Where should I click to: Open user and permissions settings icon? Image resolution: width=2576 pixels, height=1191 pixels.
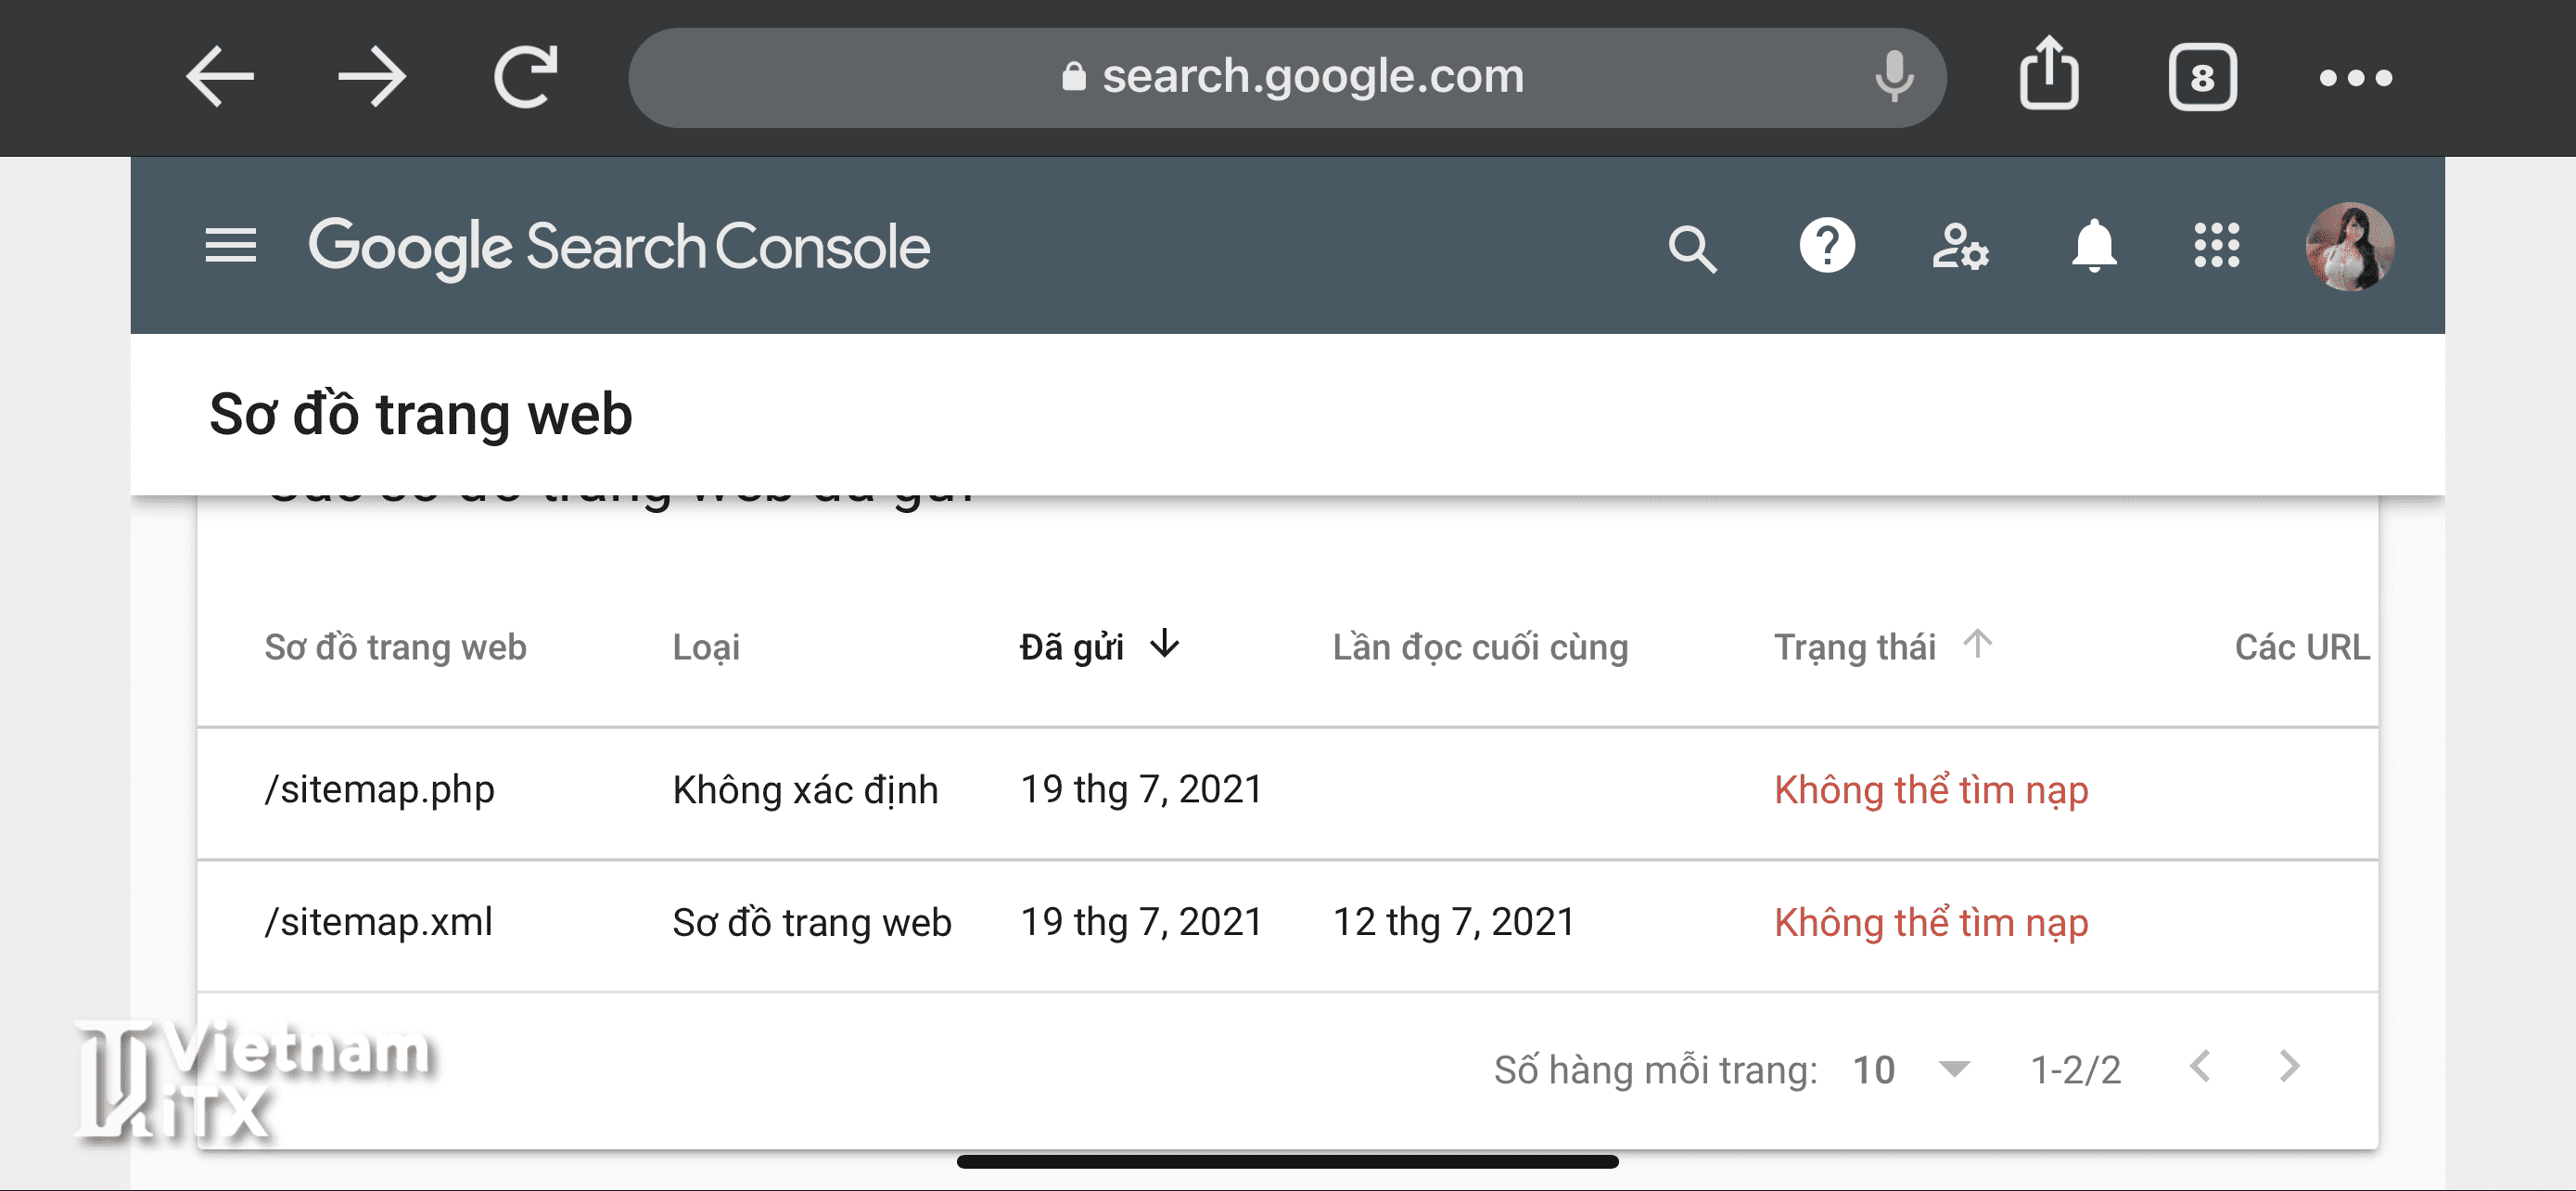(x=1959, y=247)
